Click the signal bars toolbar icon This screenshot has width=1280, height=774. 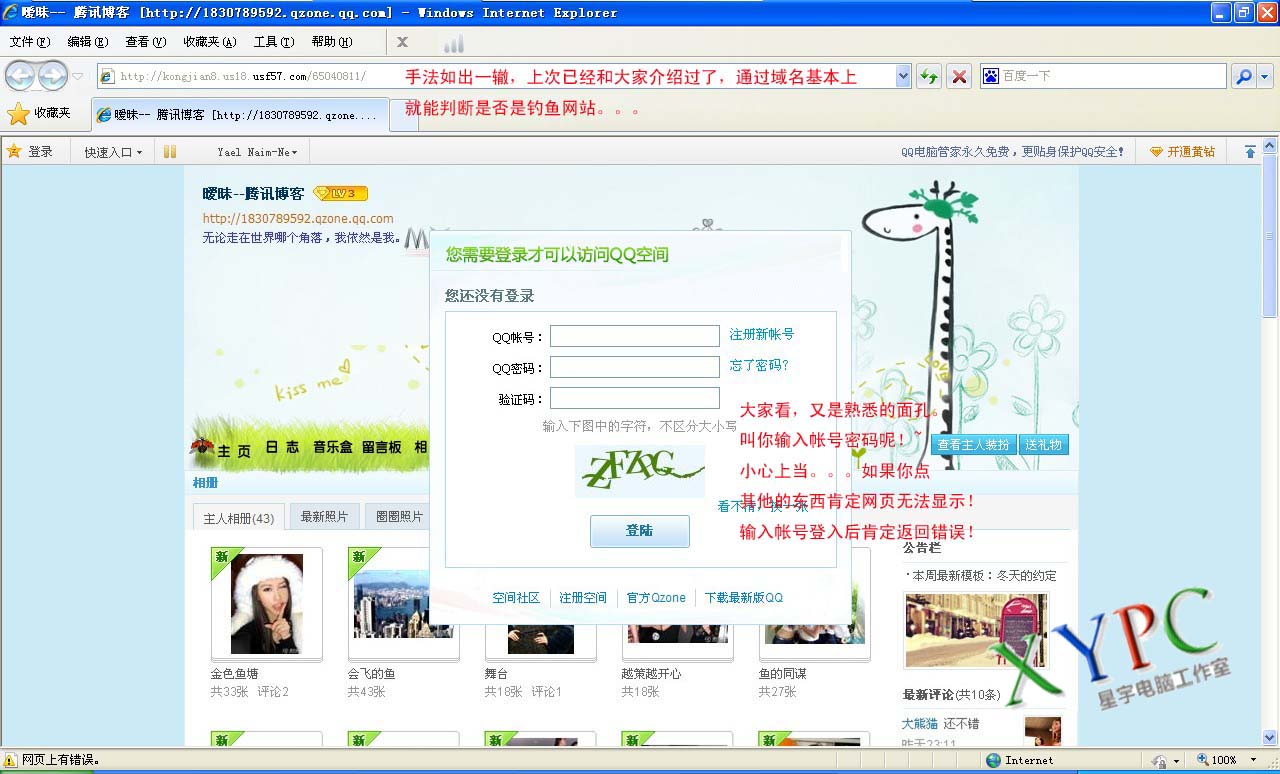454,43
